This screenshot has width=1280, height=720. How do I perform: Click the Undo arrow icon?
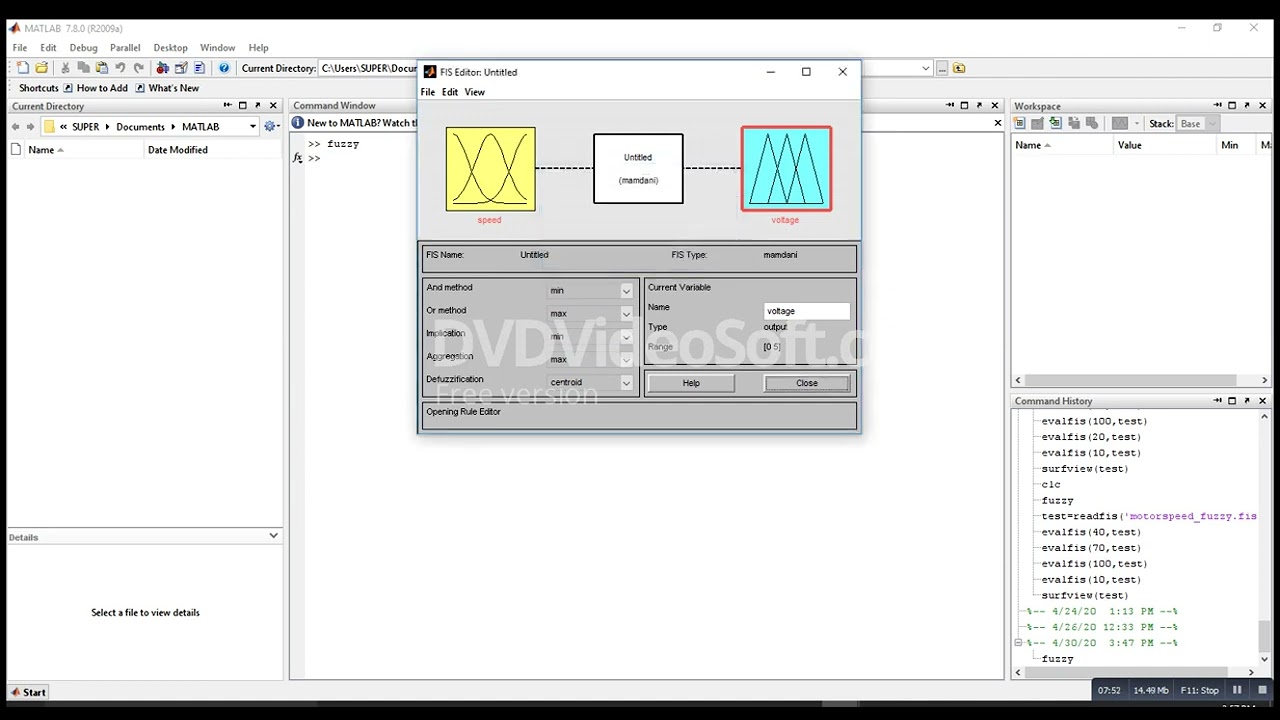coord(120,68)
